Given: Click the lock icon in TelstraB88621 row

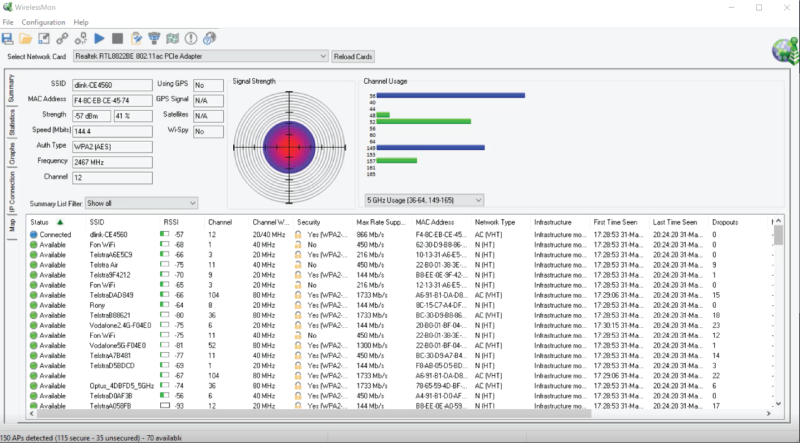Looking at the screenshot, I should (298, 315).
